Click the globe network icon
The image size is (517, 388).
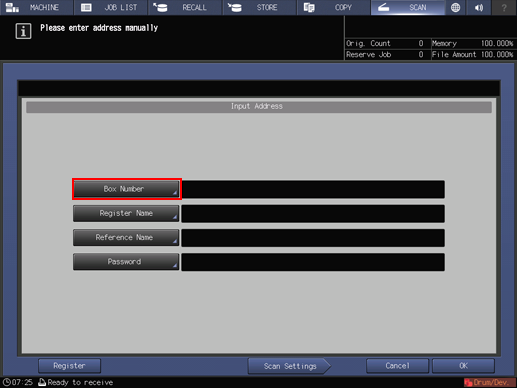coord(455,7)
